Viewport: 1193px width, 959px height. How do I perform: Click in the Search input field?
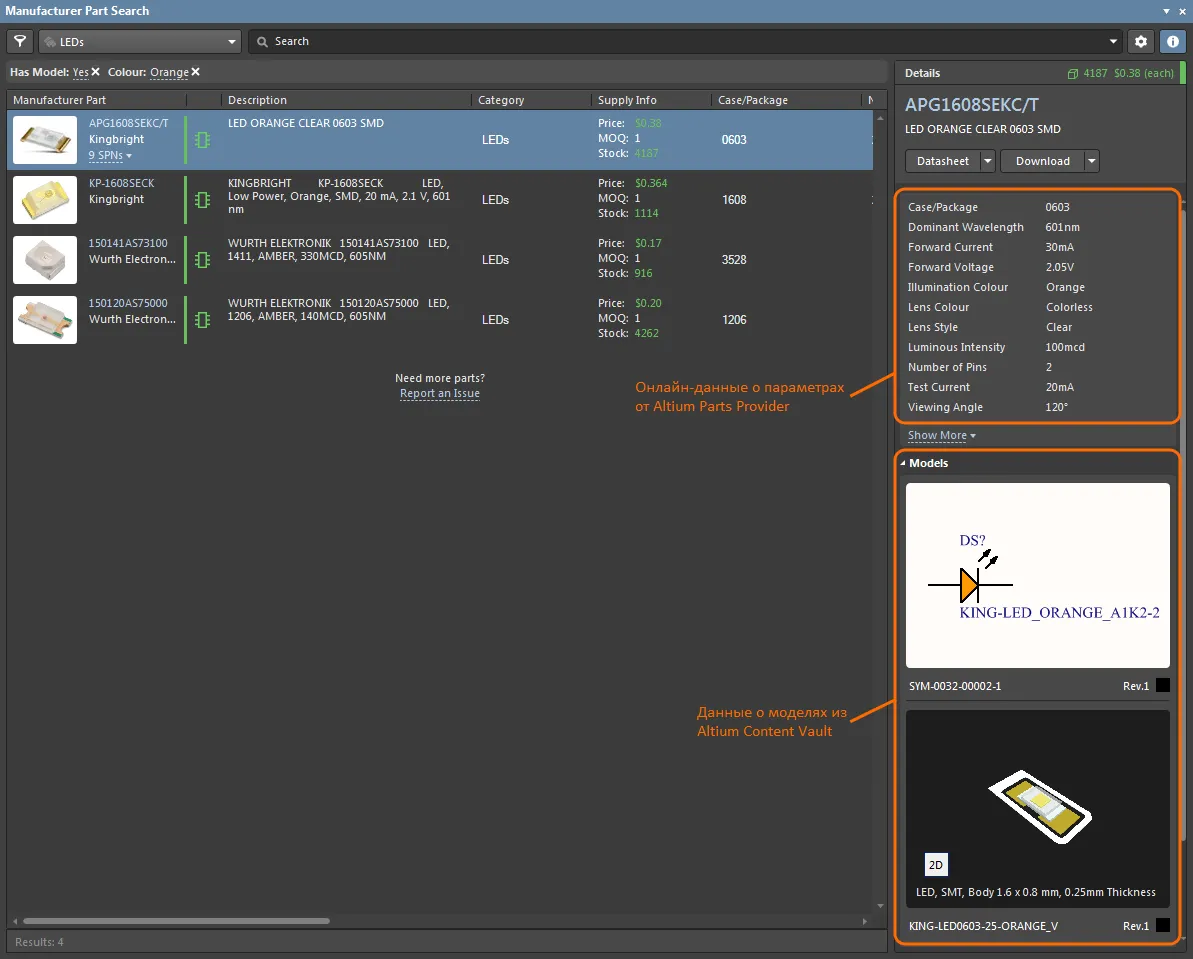(x=680, y=42)
